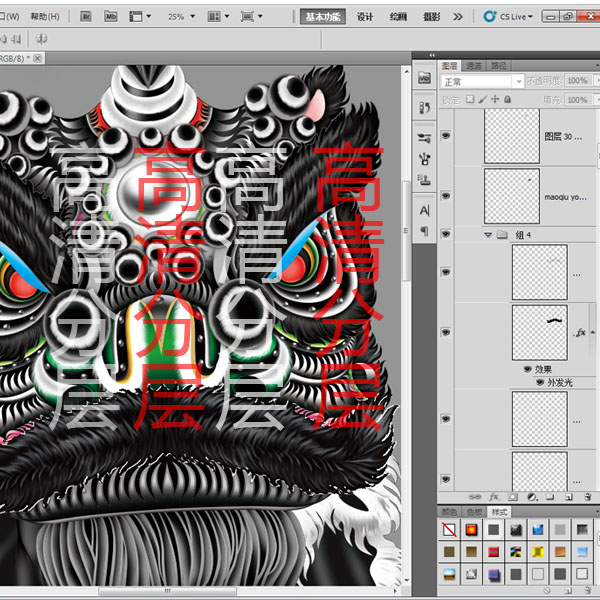Screen dimensions: 600x600
Task: Launch Adobe Bridge from the top bar
Action: (86, 16)
